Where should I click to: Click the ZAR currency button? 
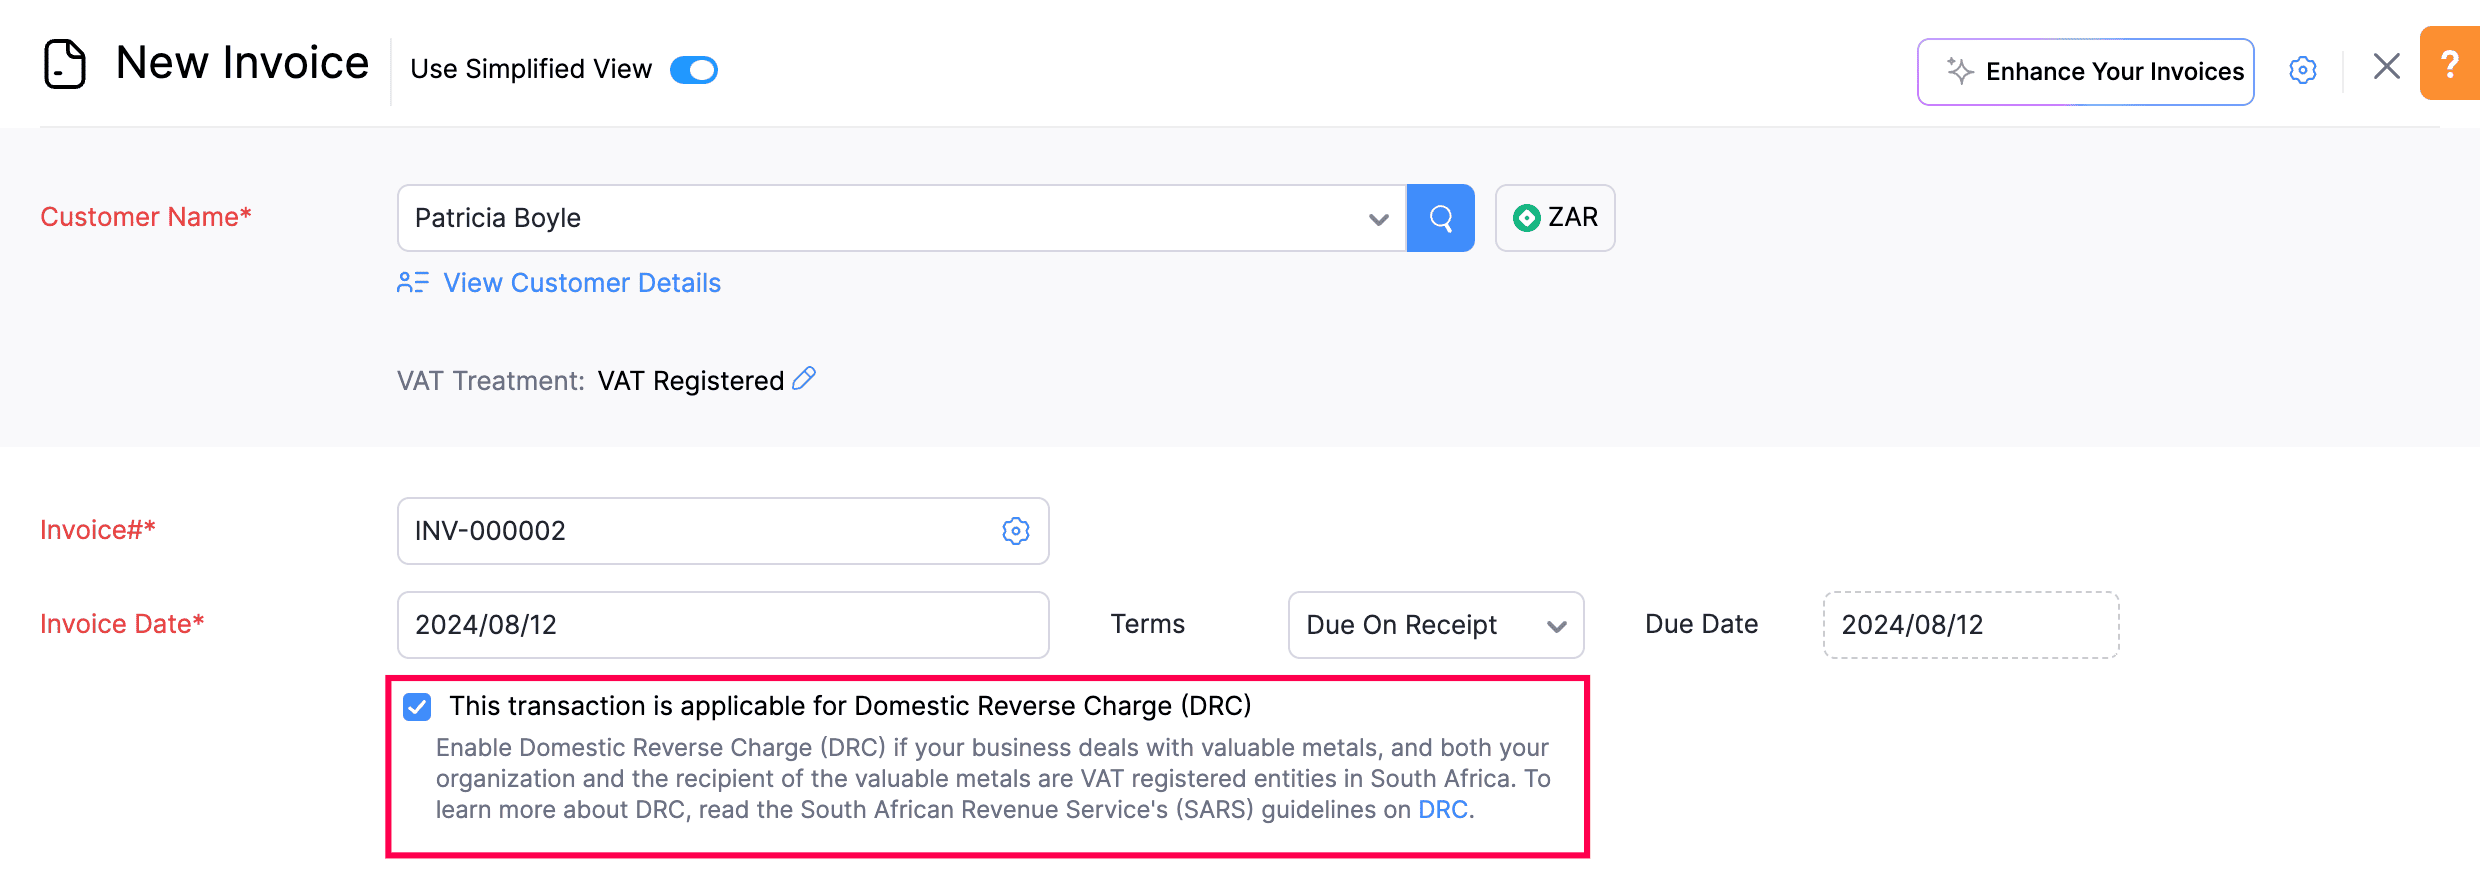coord(1554,218)
